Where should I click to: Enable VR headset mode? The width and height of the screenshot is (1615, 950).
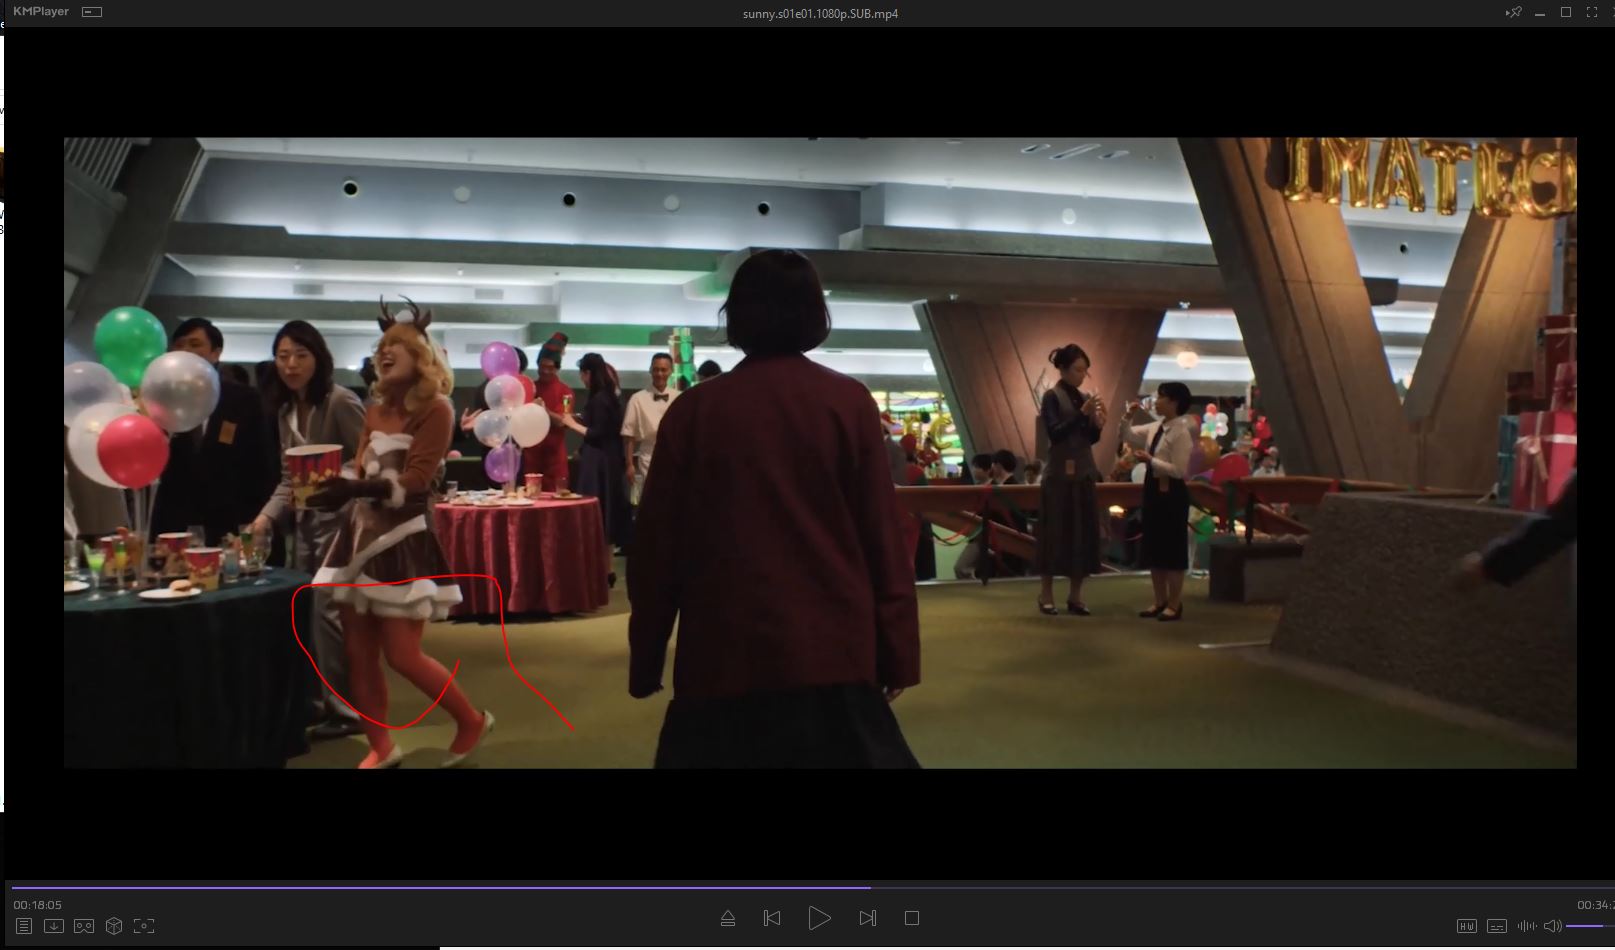coord(84,926)
